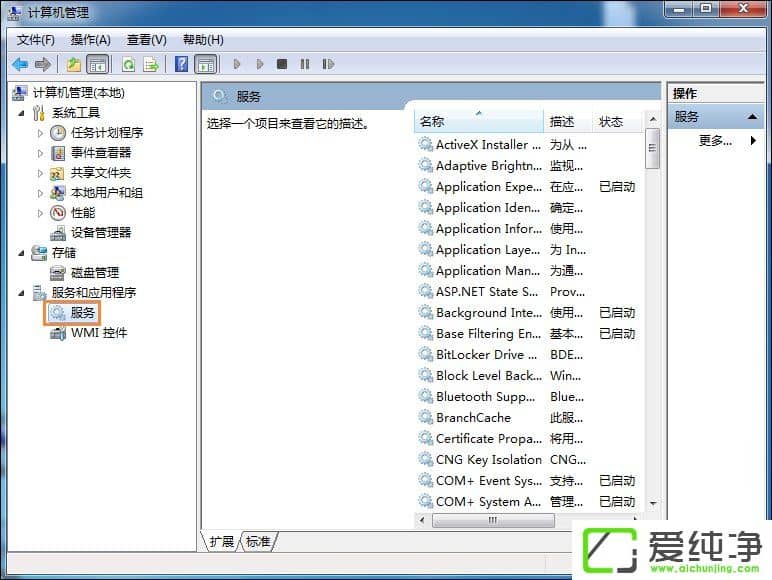Open the blue Help toolbar icon
772x580 pixels.
coord(181,64)
